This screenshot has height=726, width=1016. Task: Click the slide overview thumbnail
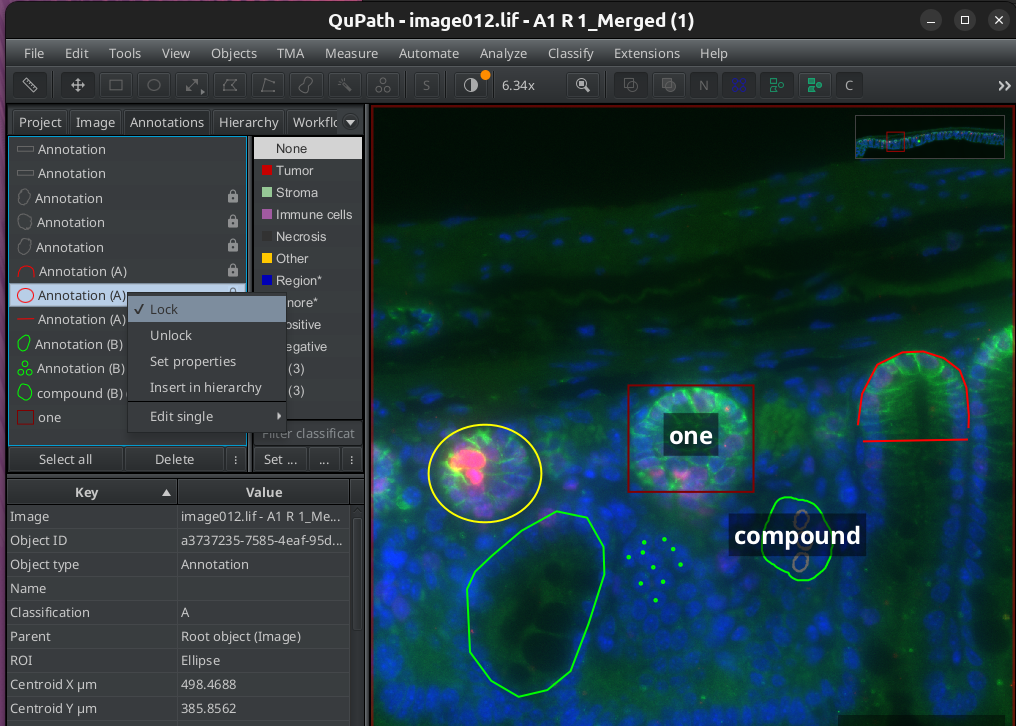tap(929, 137)
